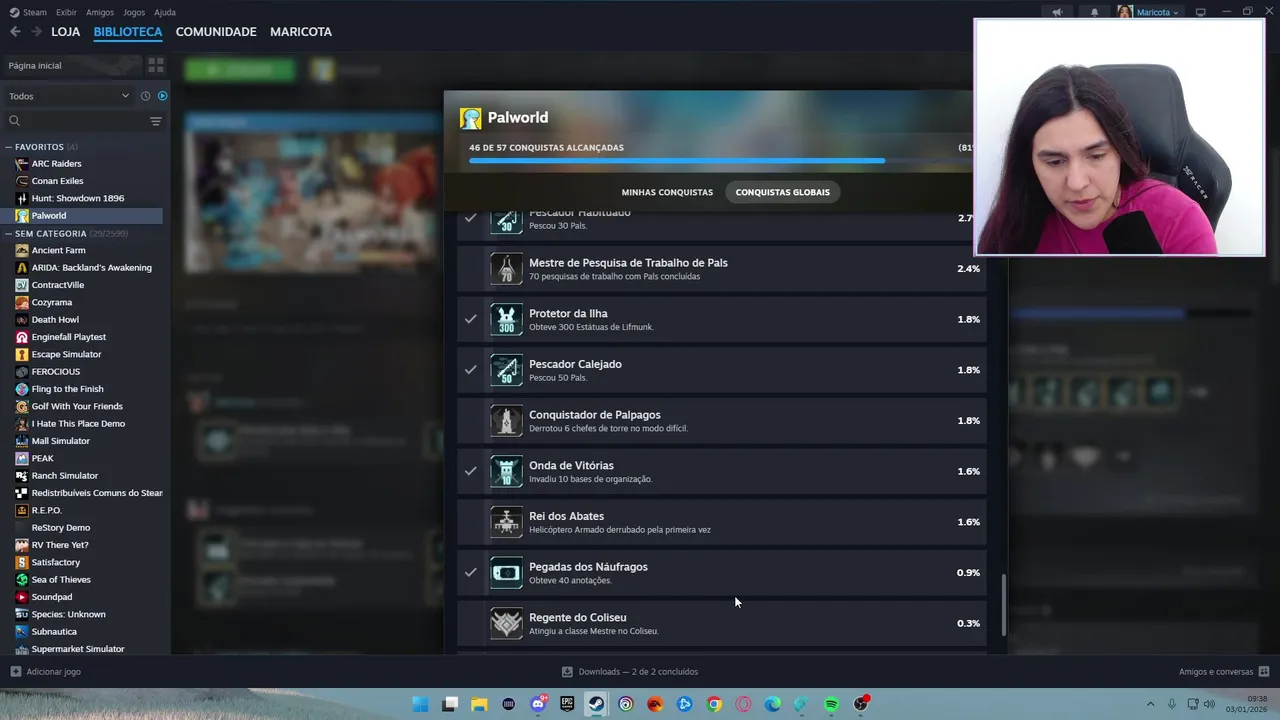The height and width of the screenshot is (720, 1280).
Task: Open Downloads status in the bottom bar
Action: (x=630, y=672)
